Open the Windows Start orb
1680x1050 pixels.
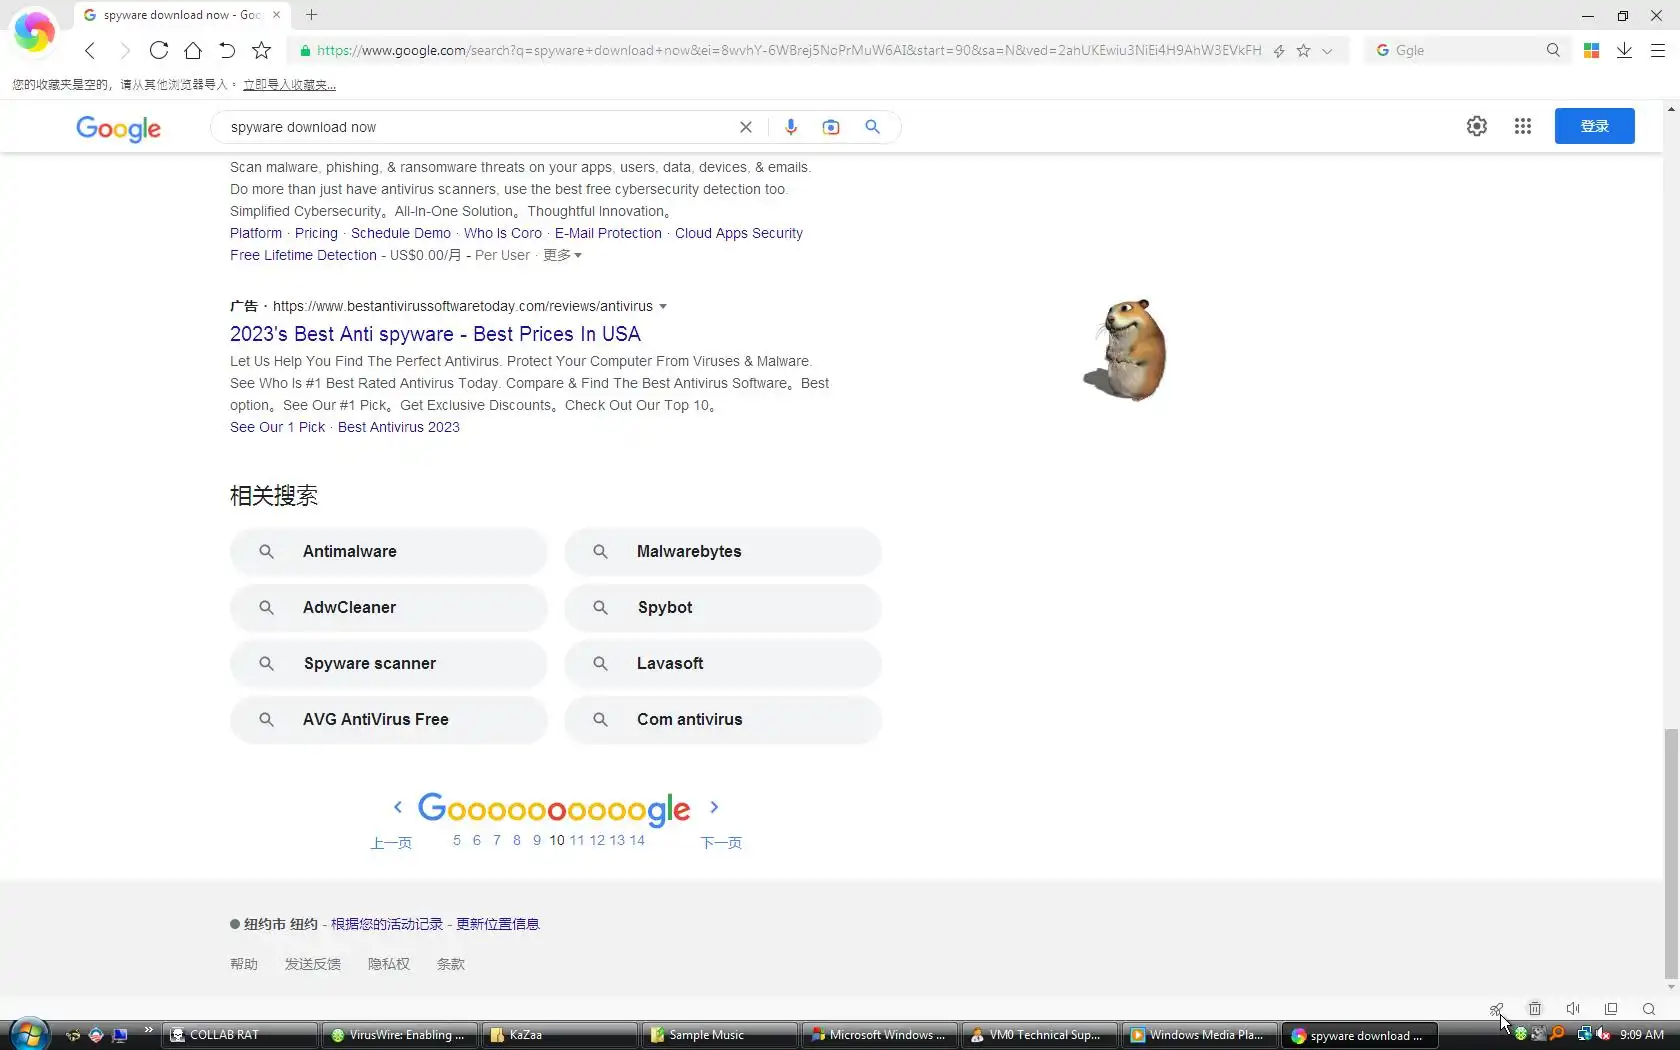pyautogui.click(x=29, y=1034)
